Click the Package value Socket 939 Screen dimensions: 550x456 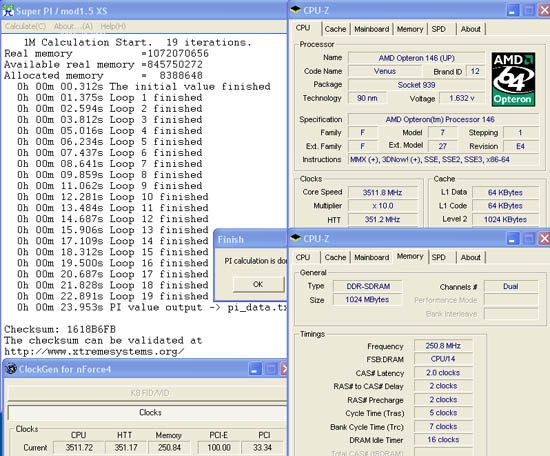pos(416,85)
